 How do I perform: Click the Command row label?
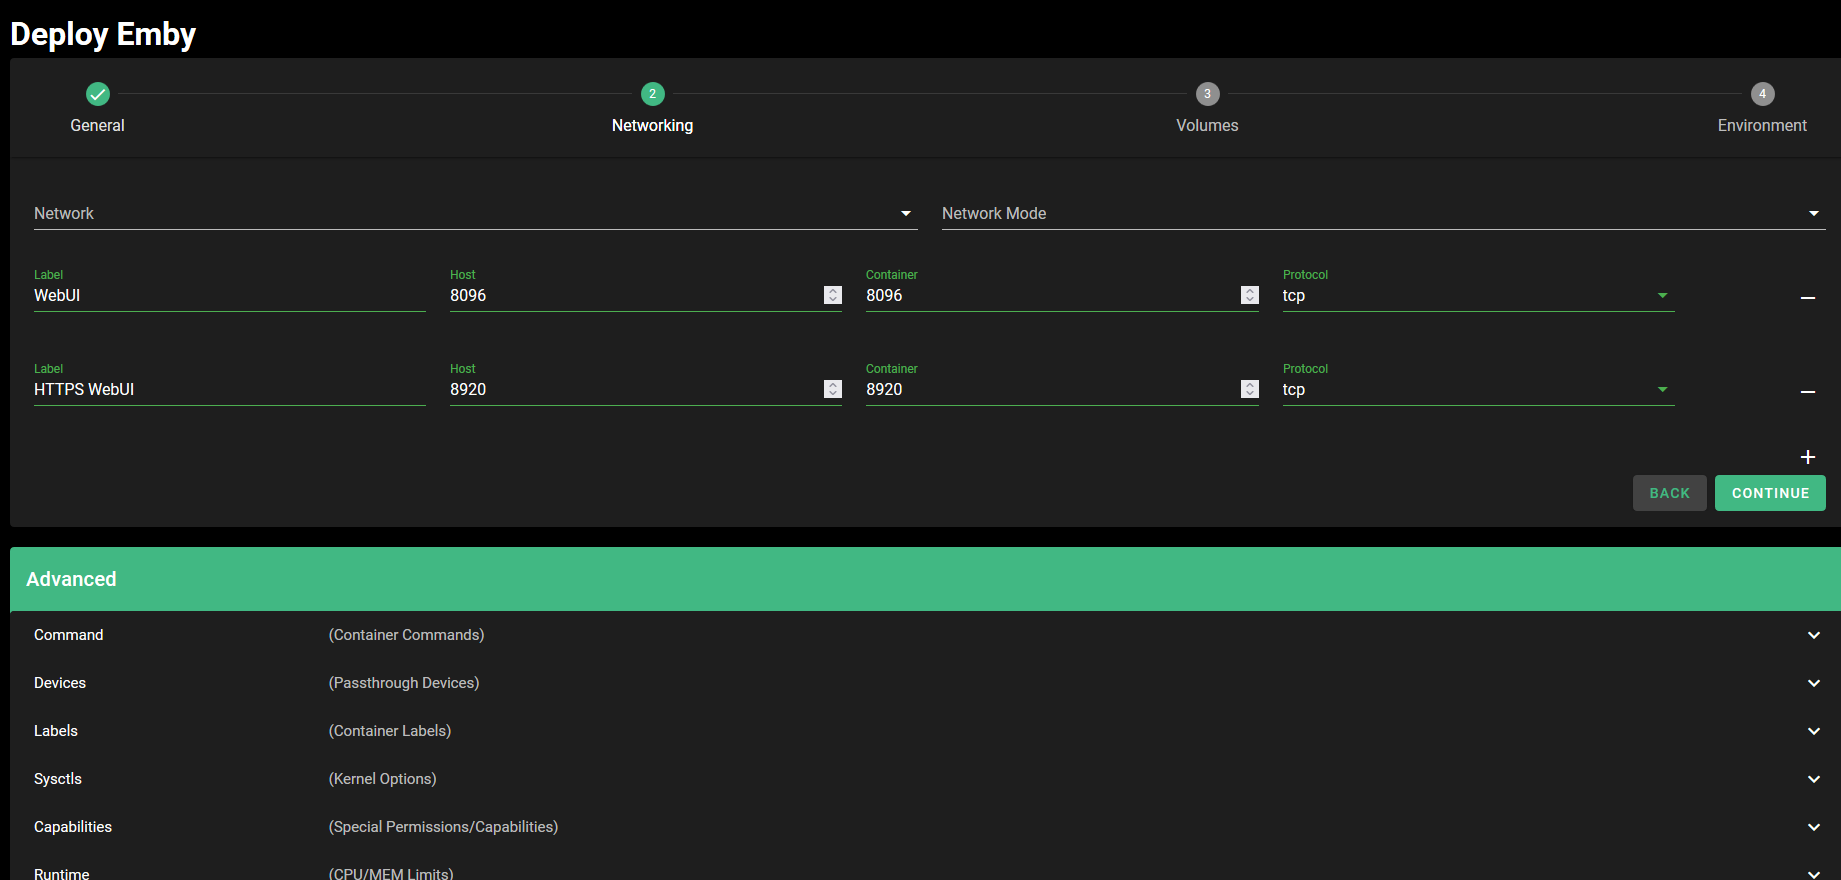[68, 635]
